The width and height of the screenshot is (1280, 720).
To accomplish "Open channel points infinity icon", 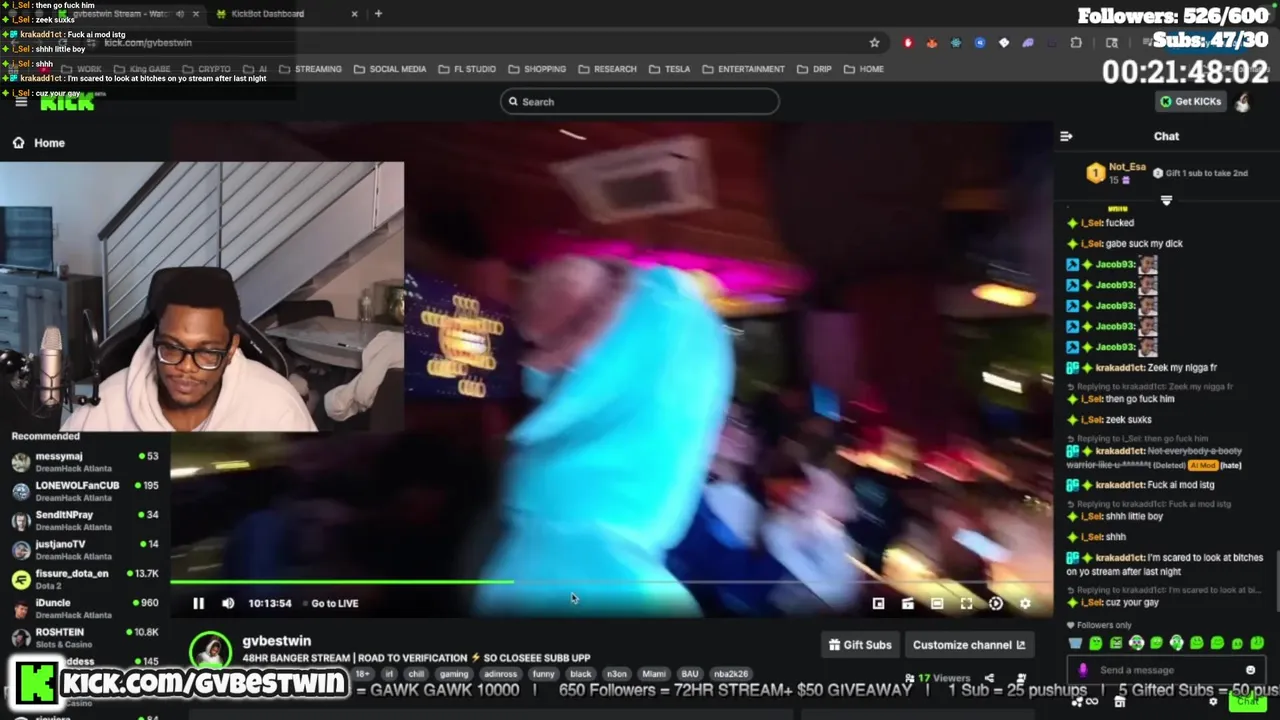I will point(1090,702).
